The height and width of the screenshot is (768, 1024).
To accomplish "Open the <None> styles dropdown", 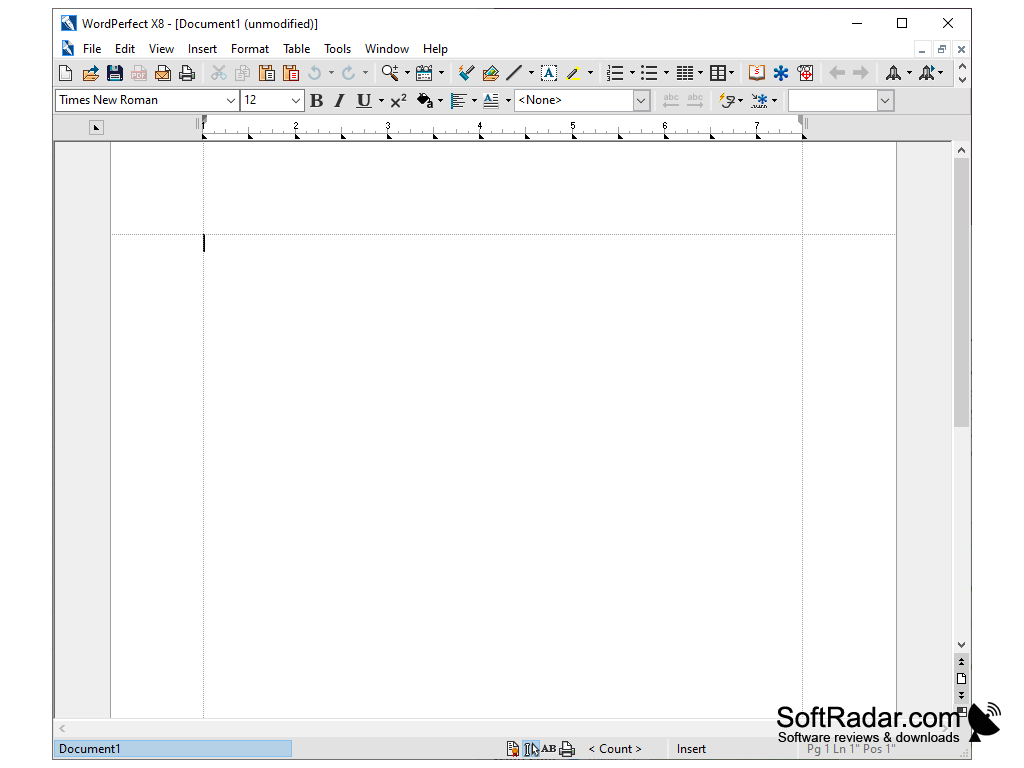I will pyautogui.click(x=640, y=100).
